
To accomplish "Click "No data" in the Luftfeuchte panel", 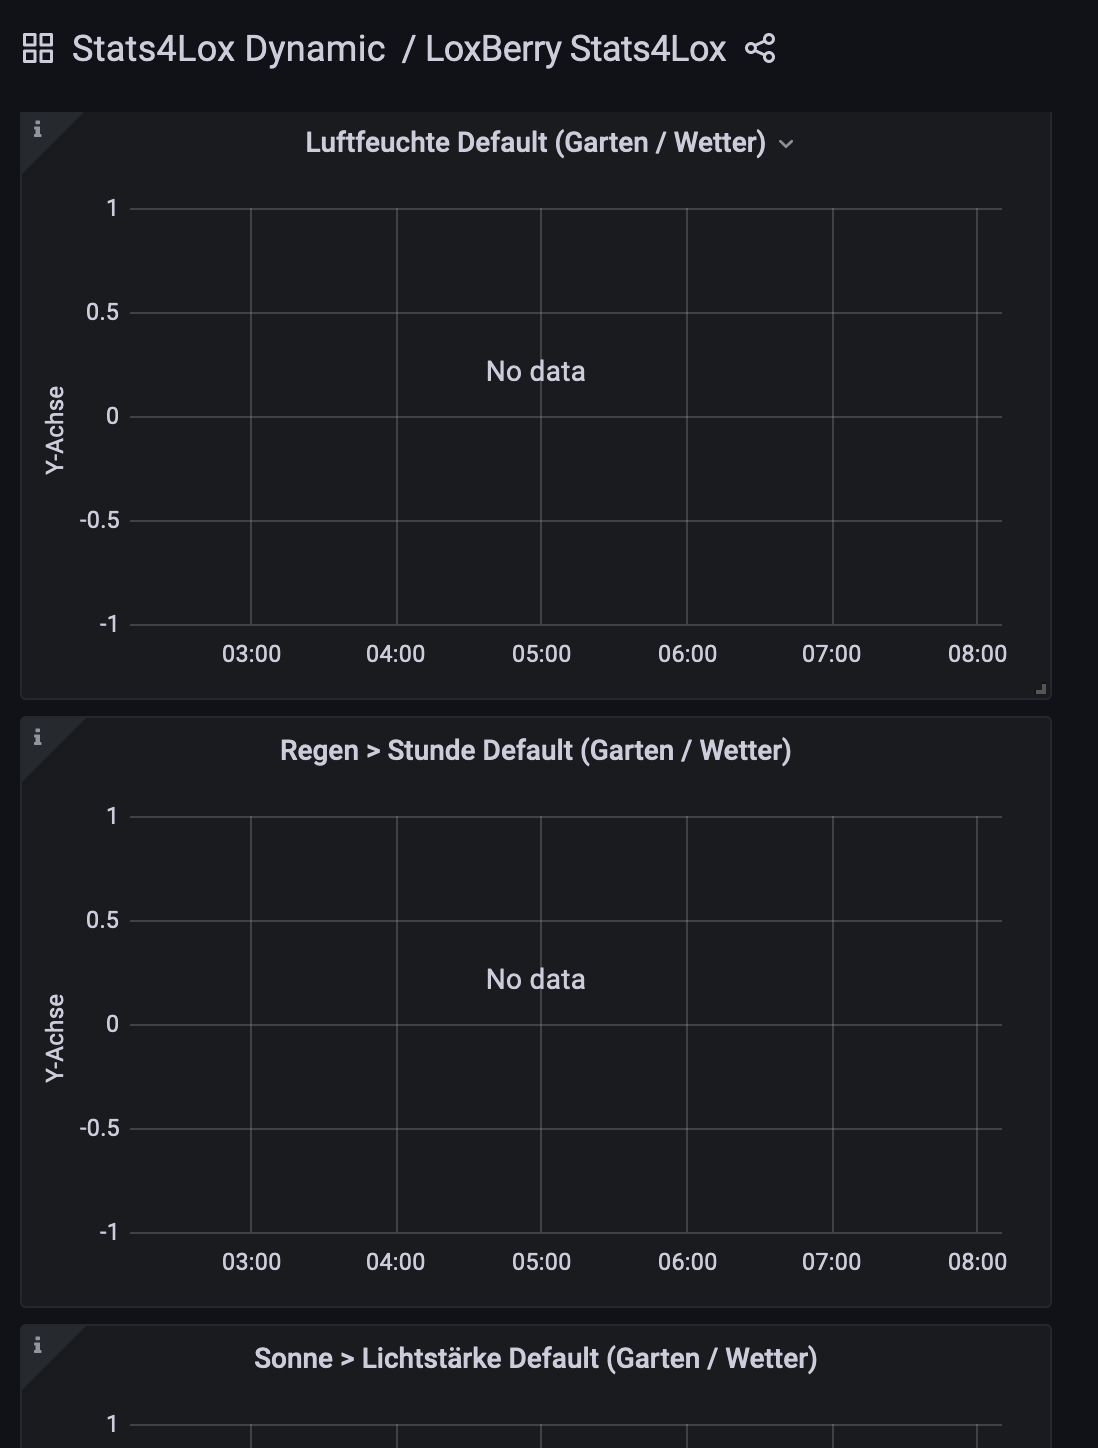I will 535,371.
